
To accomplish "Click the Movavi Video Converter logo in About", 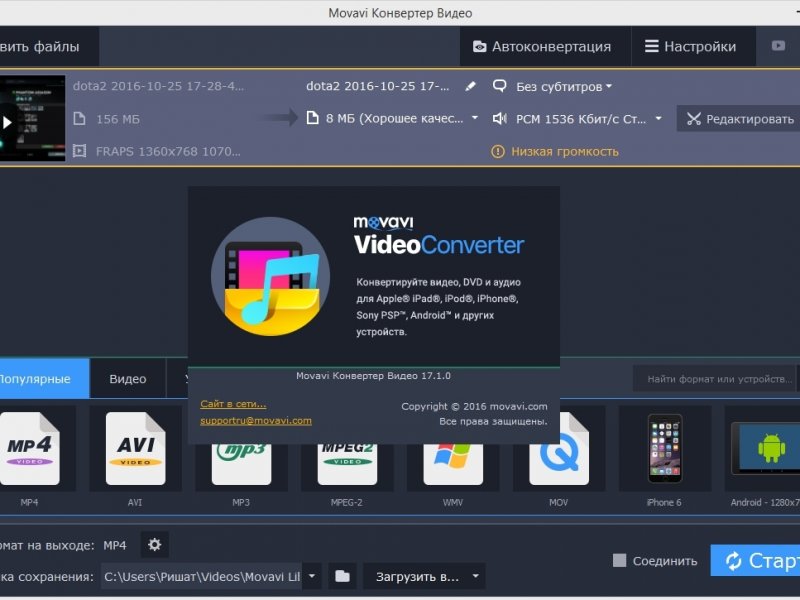I will click(270, 277).
